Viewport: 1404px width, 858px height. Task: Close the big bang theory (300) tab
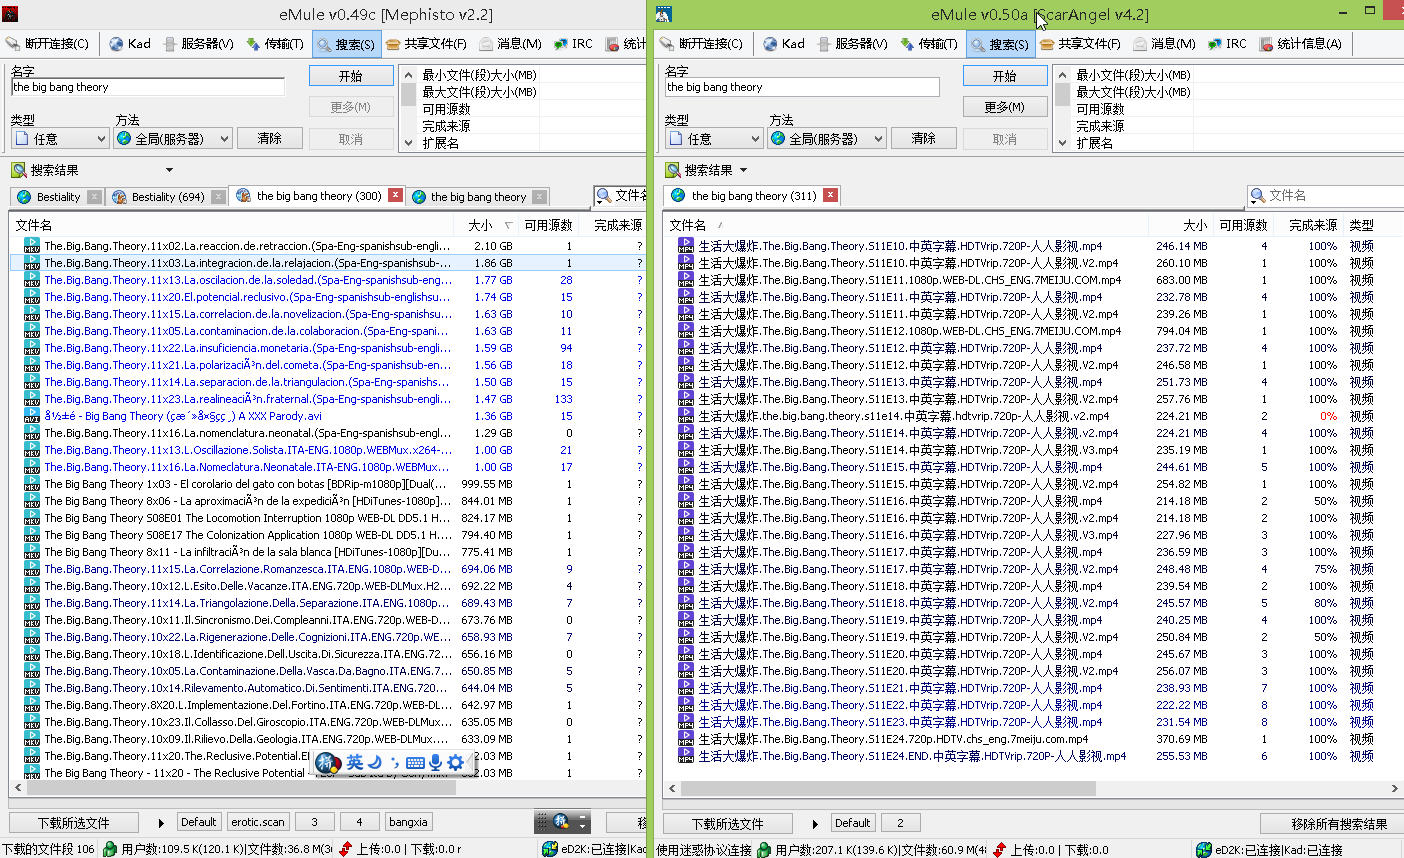click(x=395, y=196)
